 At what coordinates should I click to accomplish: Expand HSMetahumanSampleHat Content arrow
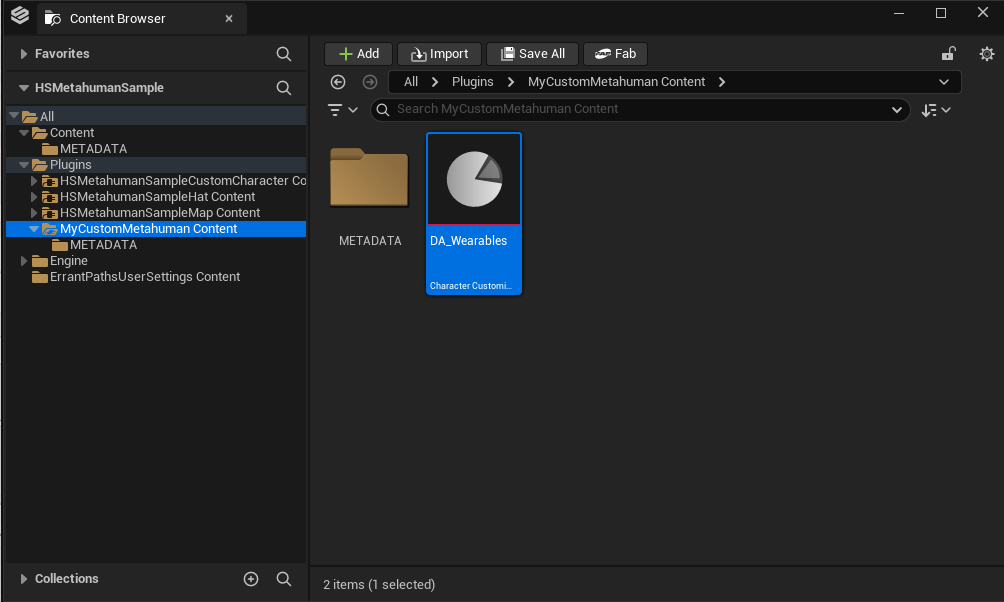(34, 197)
